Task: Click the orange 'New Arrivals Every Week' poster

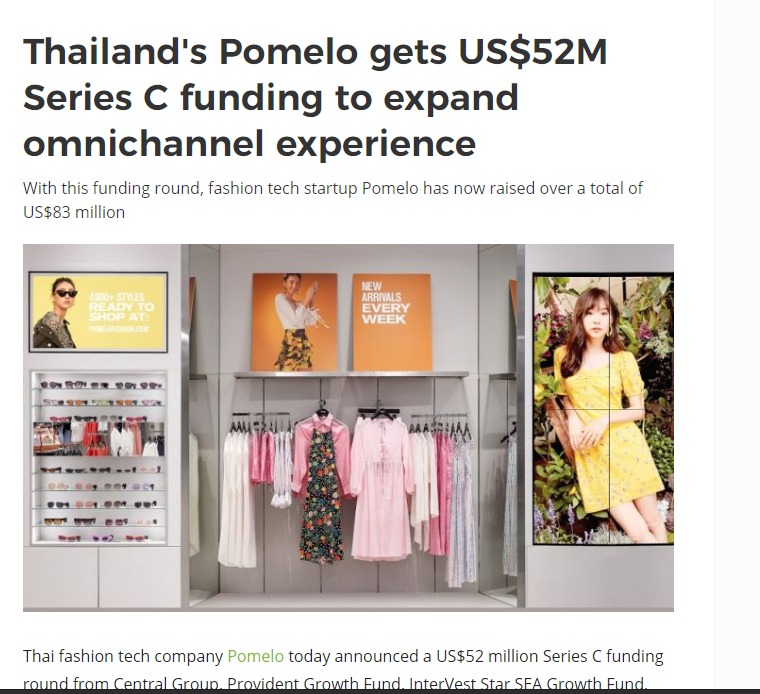Action: coord(392,322)
